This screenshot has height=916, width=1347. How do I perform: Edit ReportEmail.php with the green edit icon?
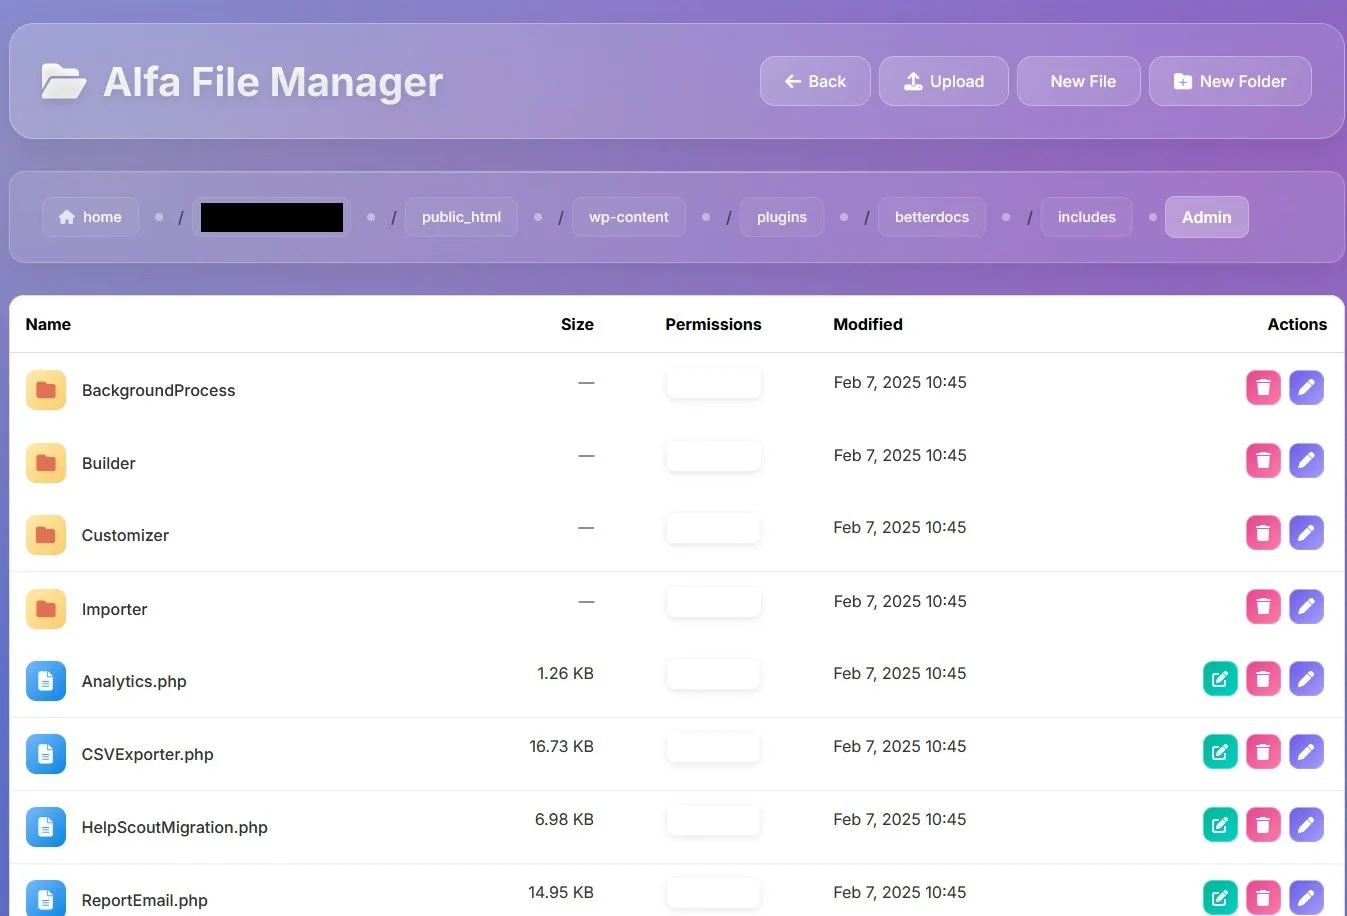point(1219,897)
